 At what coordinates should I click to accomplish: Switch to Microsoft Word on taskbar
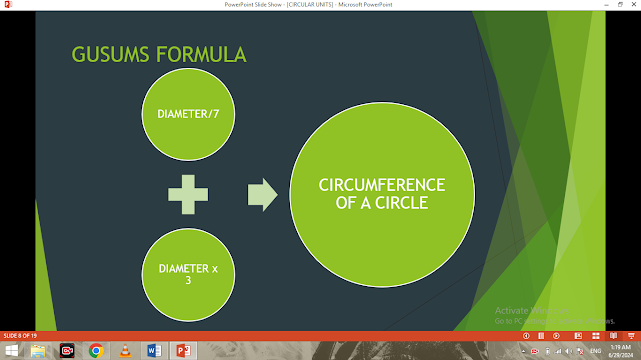click(x=154, y=351)
